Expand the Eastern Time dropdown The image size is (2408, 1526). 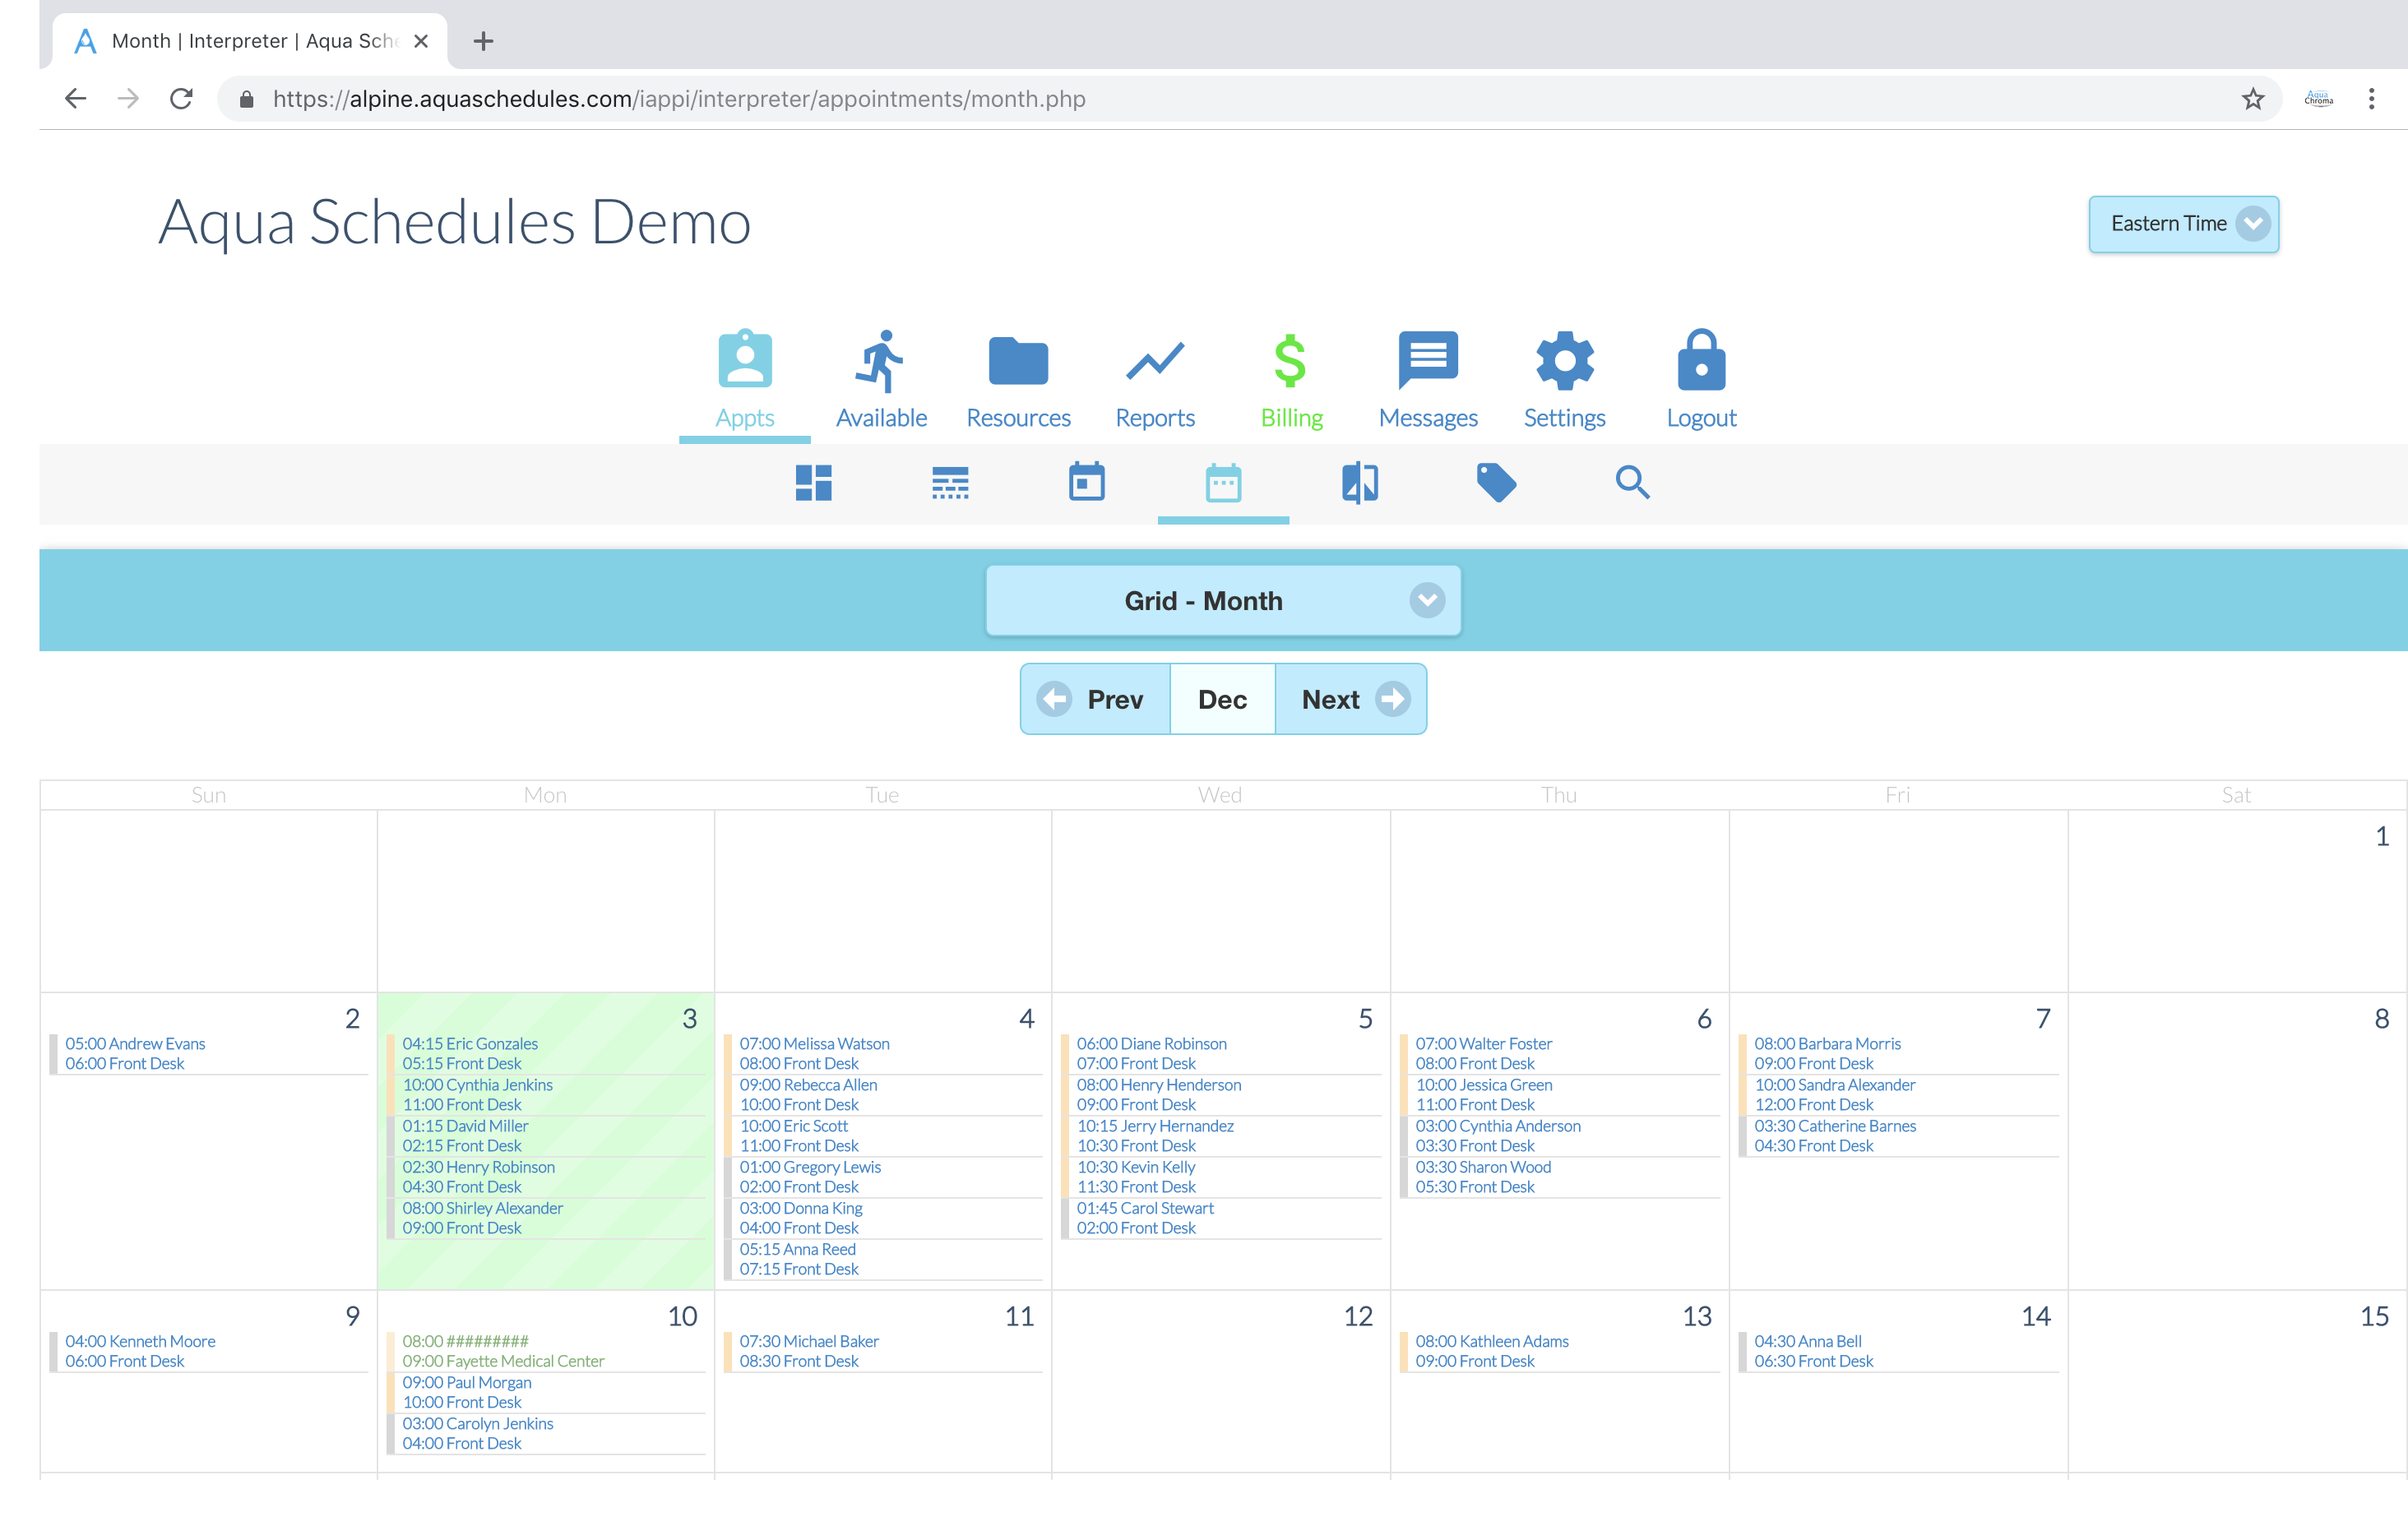point(2183,224)
